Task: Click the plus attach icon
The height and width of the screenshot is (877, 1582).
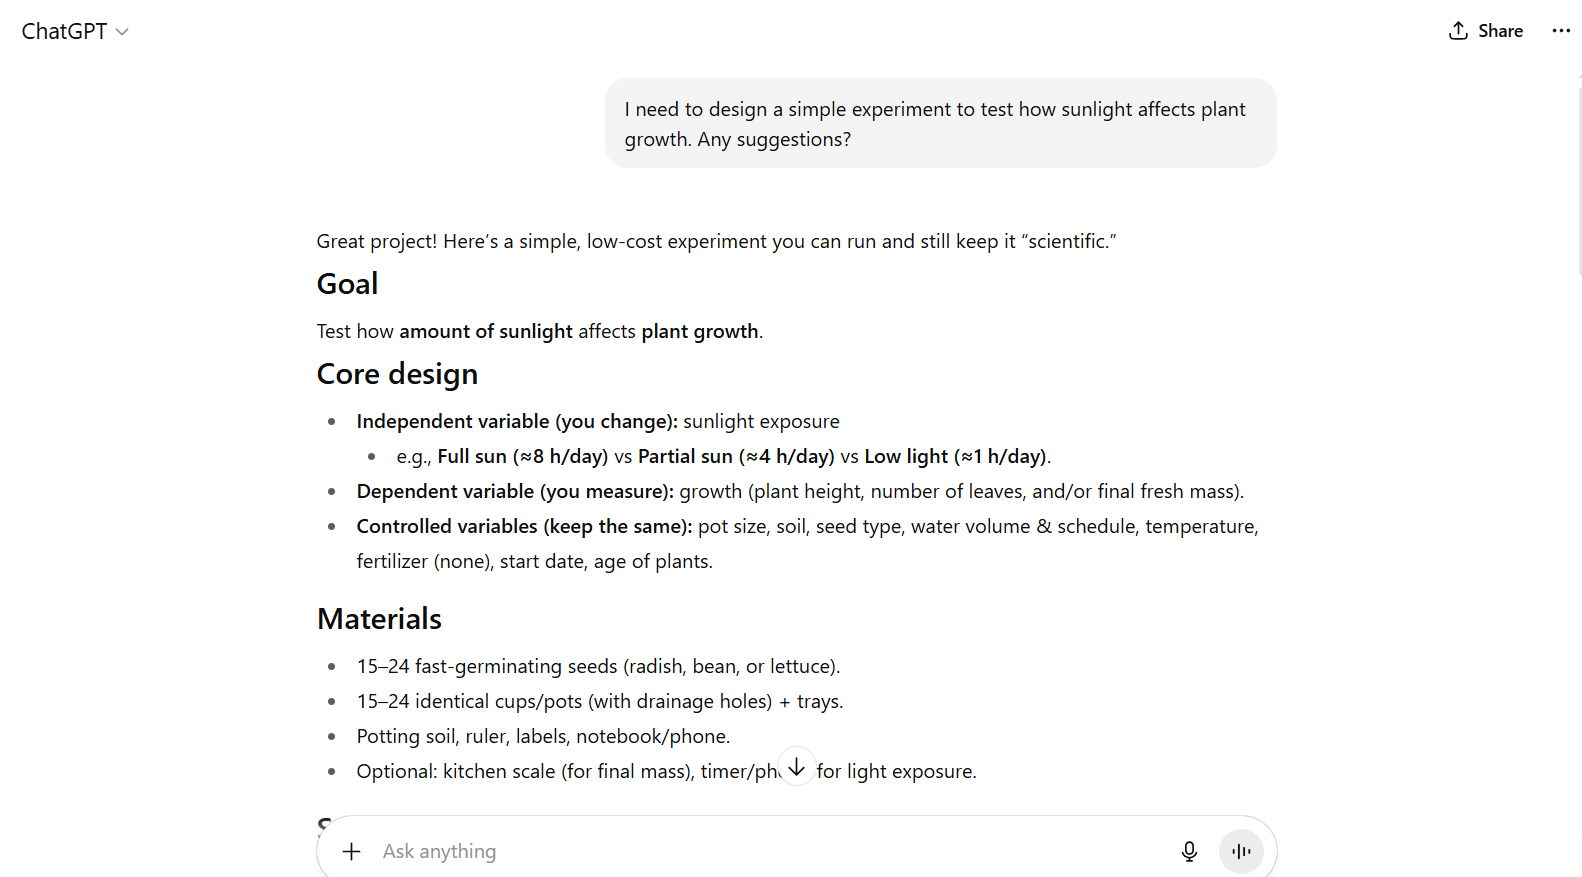Action: [351, 851]
